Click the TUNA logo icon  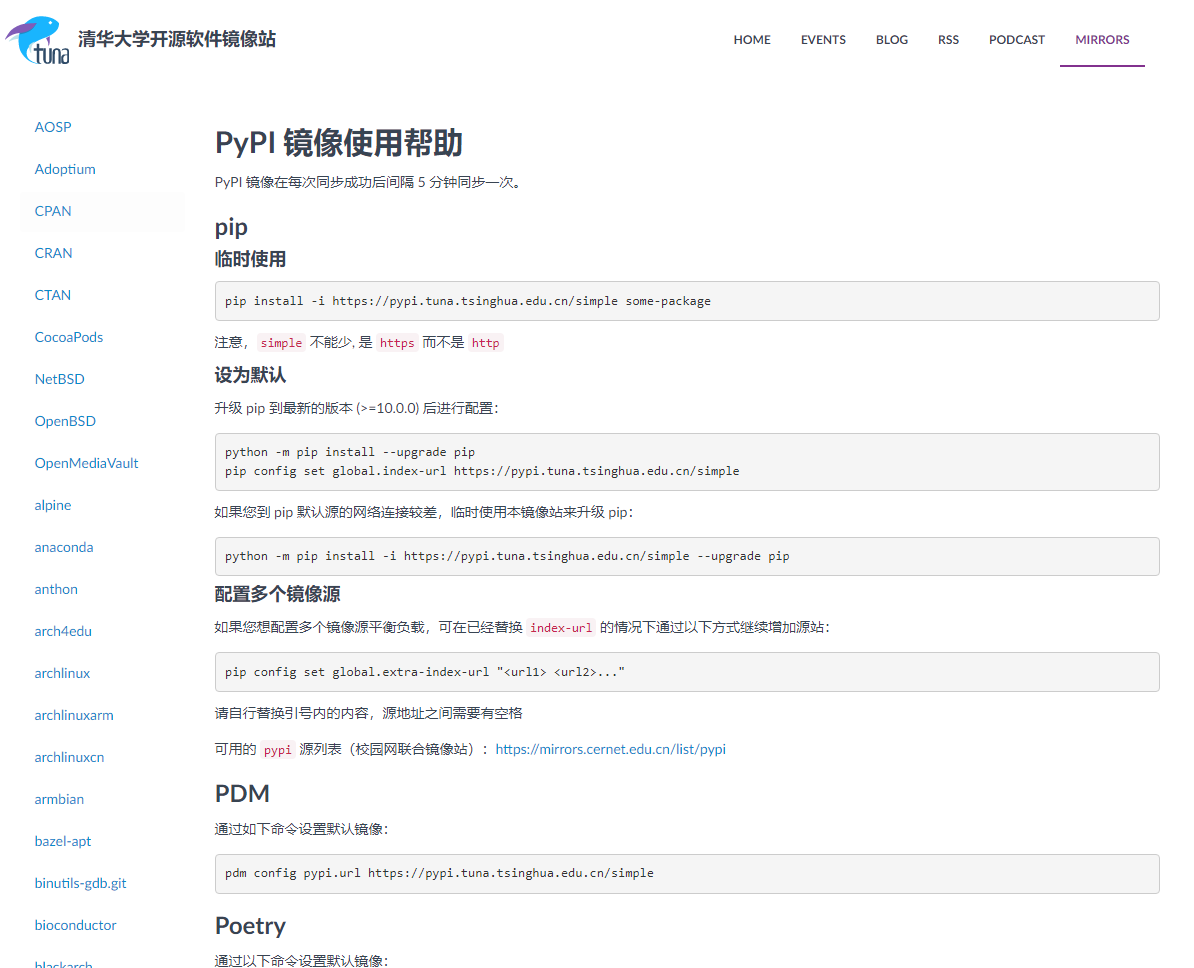click(x=38, y=40)
